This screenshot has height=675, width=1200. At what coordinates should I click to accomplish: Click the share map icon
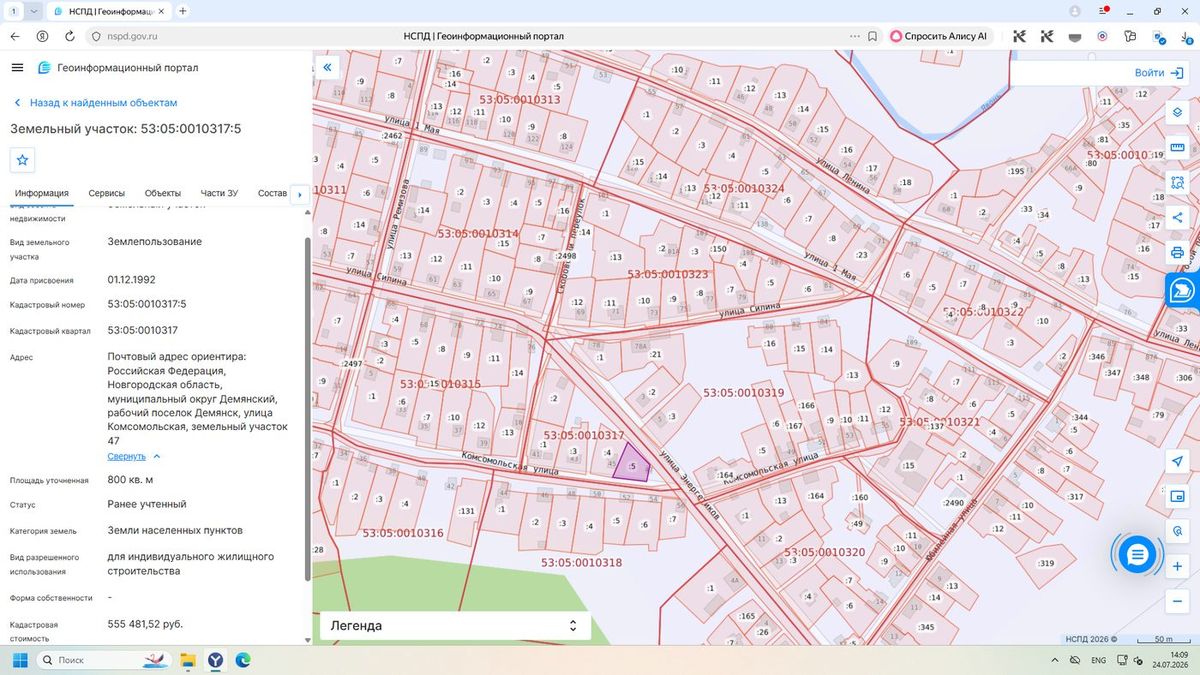point(1178,217)
